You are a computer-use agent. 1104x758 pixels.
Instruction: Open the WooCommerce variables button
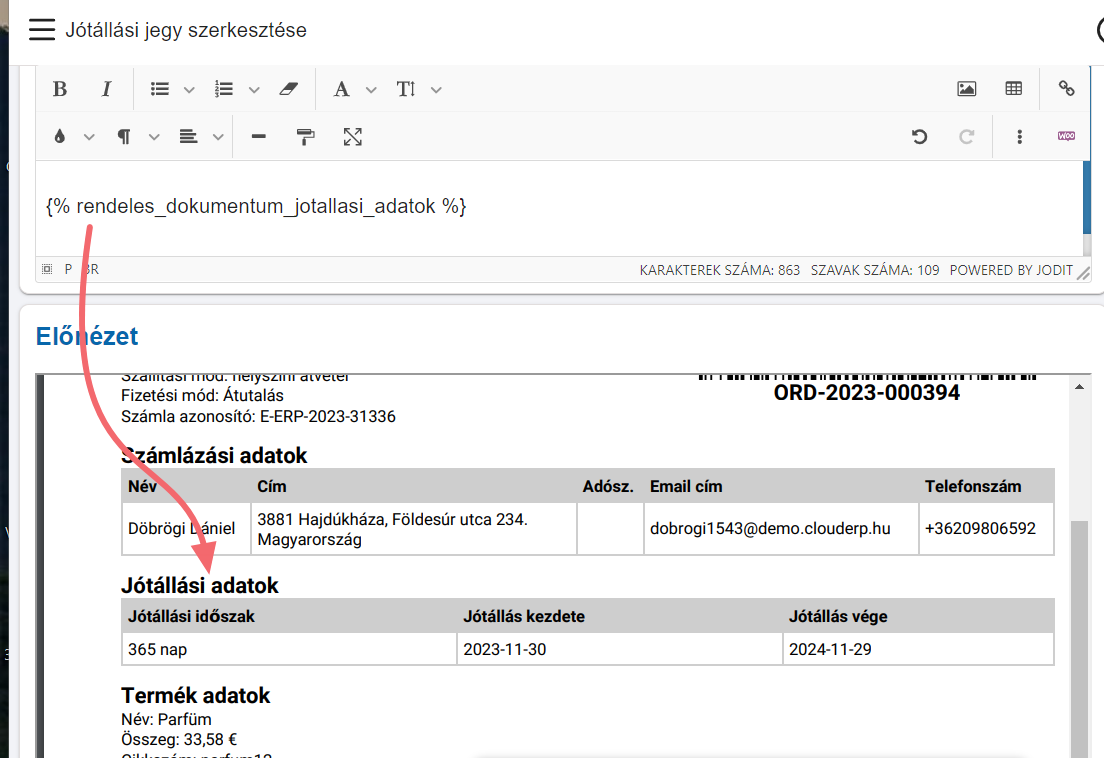pyautogui.click(x=1067, y=137)
